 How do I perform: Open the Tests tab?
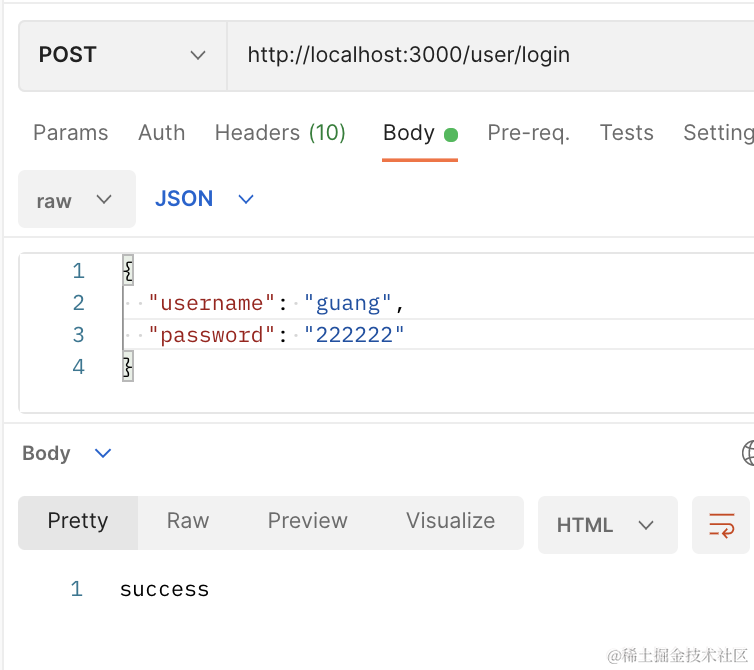tap(626, 133)
